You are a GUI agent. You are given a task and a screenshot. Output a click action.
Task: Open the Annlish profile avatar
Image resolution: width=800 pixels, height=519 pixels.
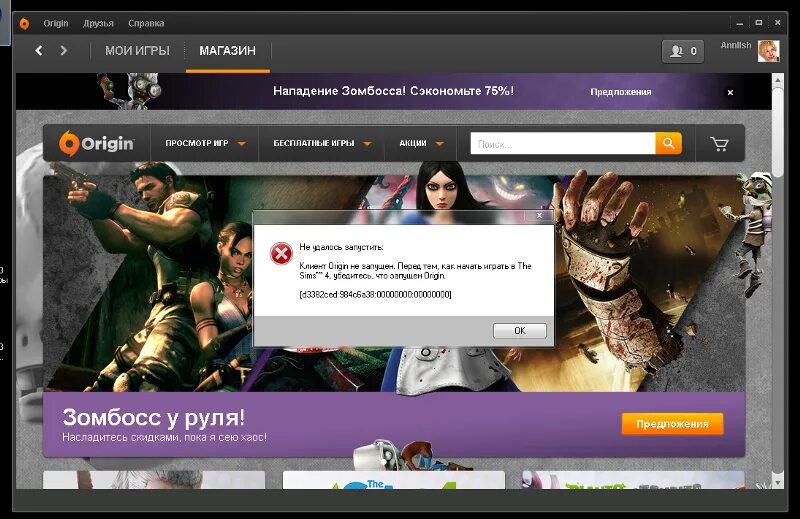768,51
